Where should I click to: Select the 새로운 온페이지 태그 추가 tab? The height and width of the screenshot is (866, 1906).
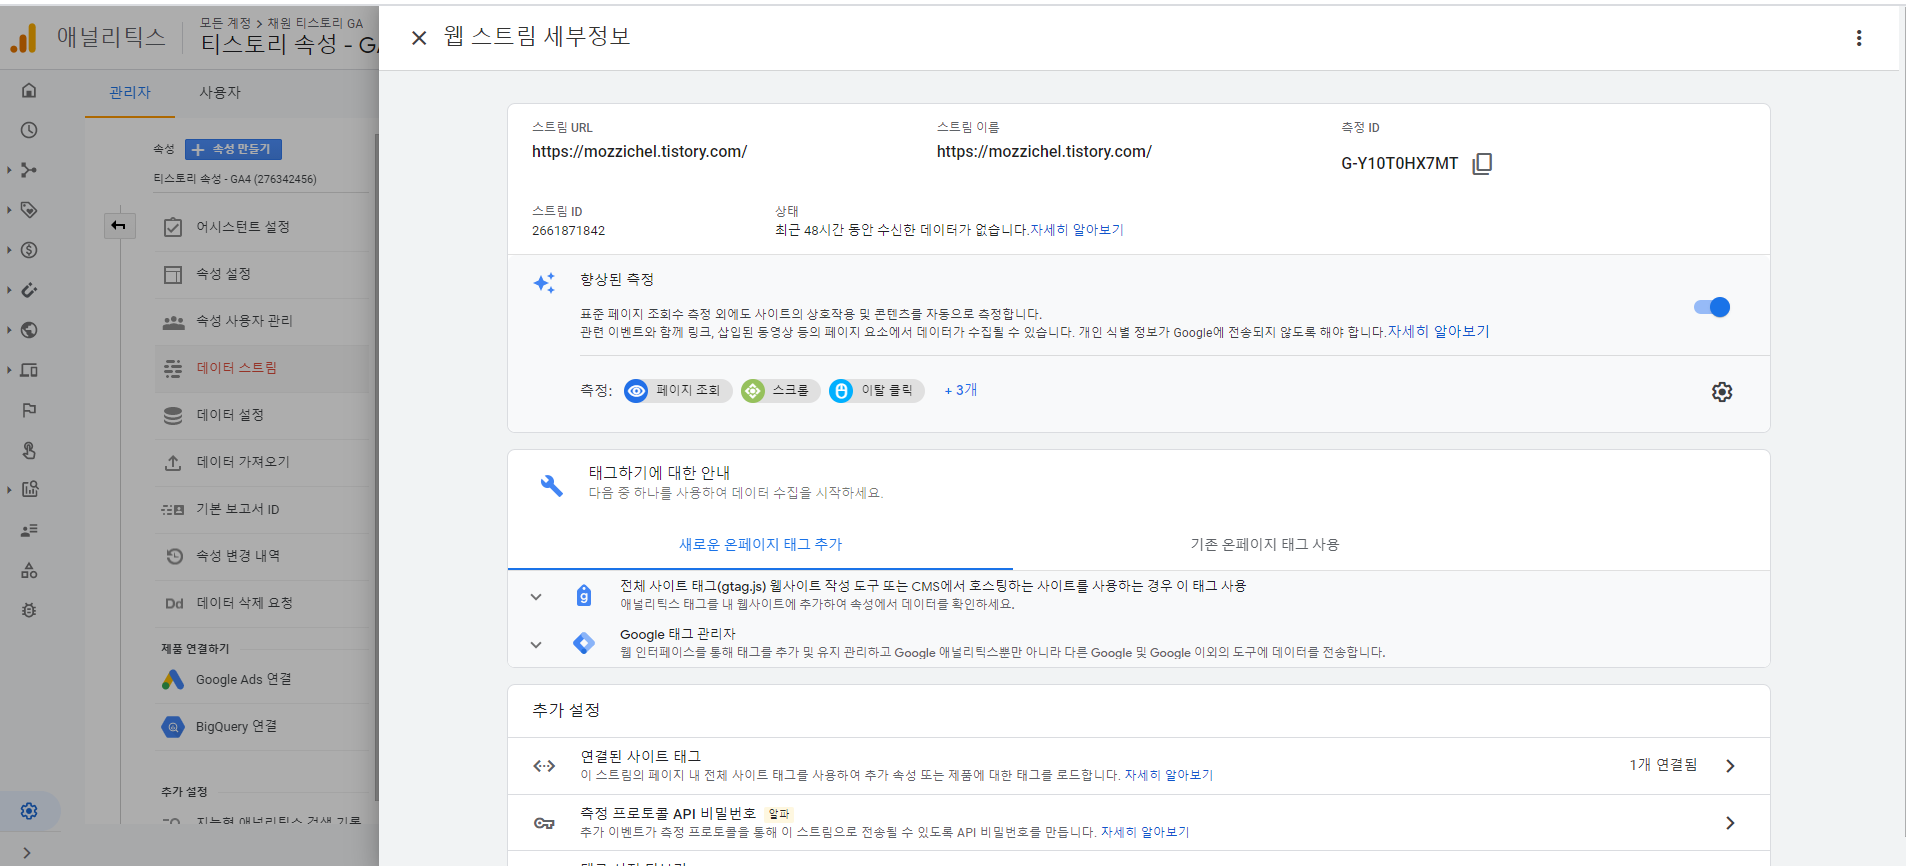pyautogui.click(x=760, y=544)
